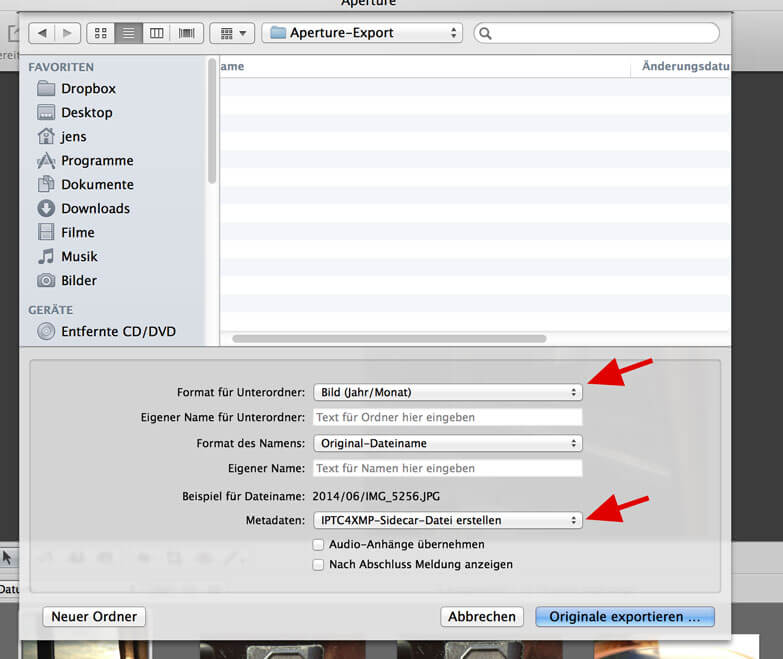Click the back navigation arrow
The height and width of the screenshot is (659, 783).
click(42, 33)
